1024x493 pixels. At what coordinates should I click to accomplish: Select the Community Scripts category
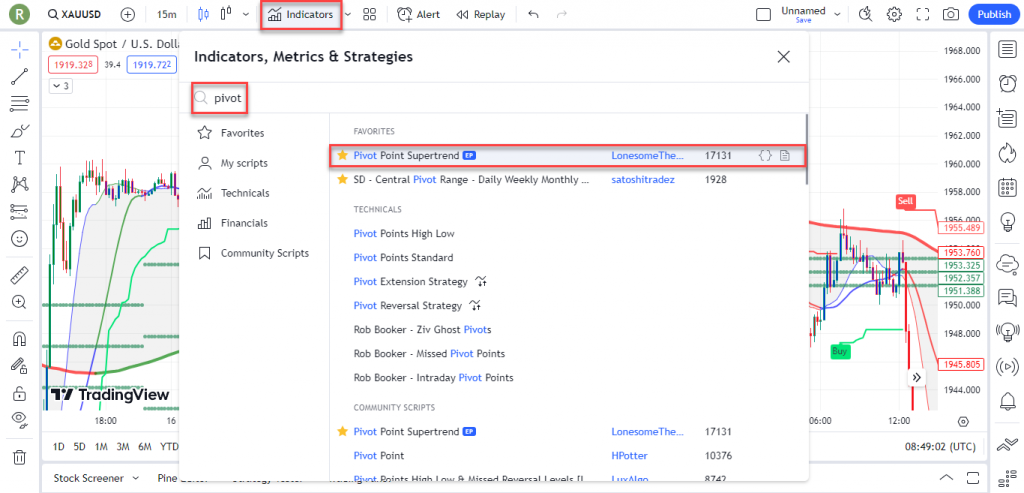(253, 253)
